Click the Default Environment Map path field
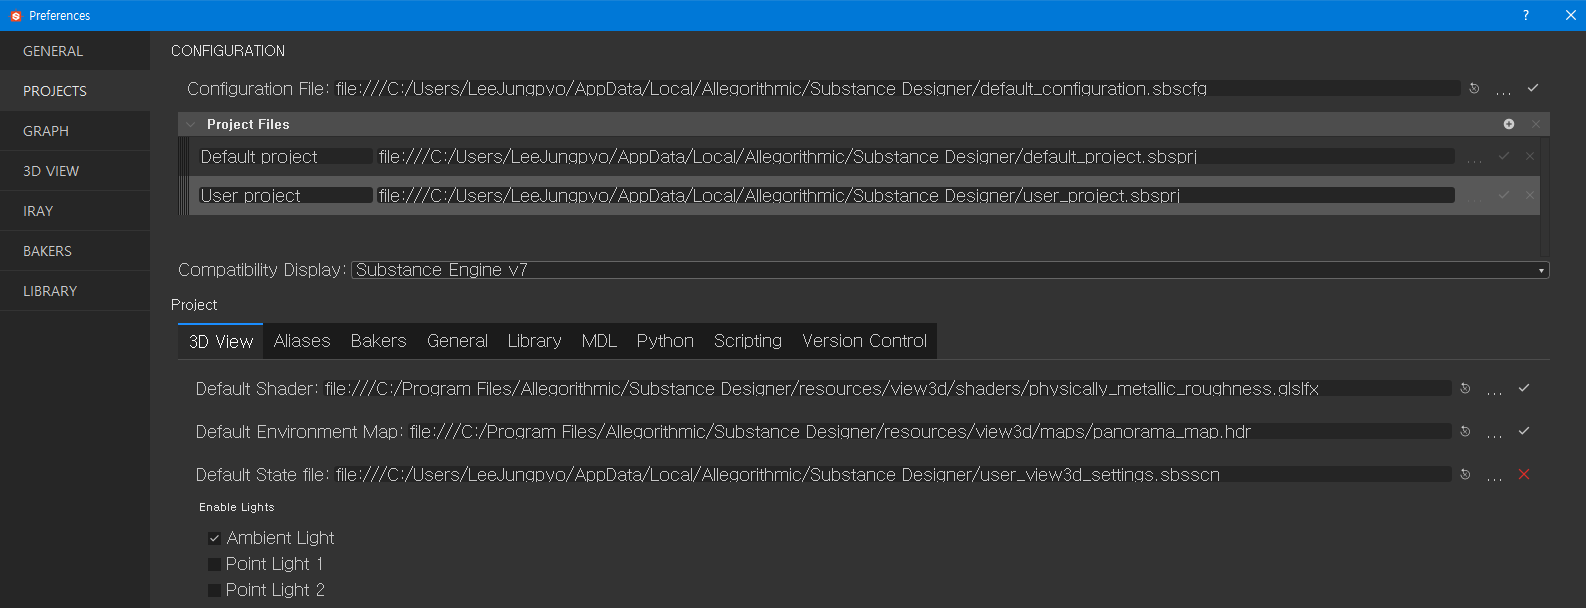The image size is (1586, 608). [930, 431]
